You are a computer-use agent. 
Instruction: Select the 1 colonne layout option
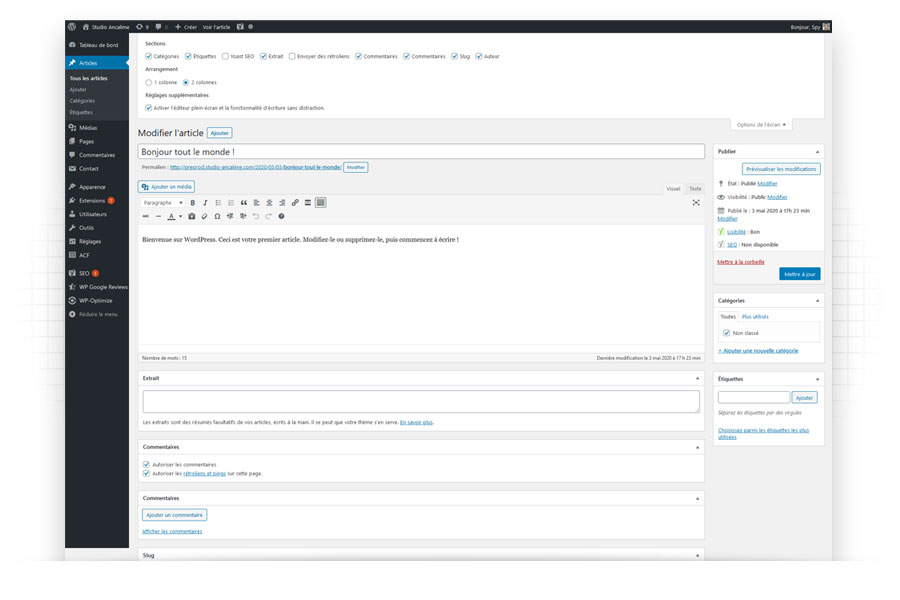(149, 83)
